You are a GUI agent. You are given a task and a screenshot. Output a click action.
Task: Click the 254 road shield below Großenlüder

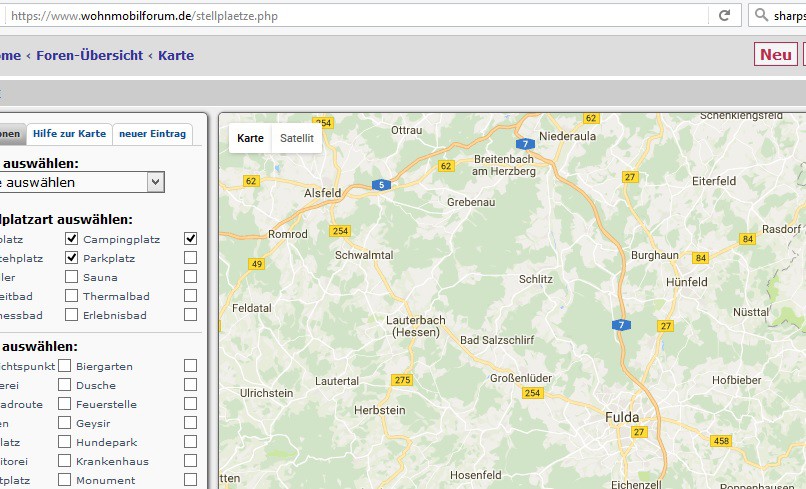point(532,393)
